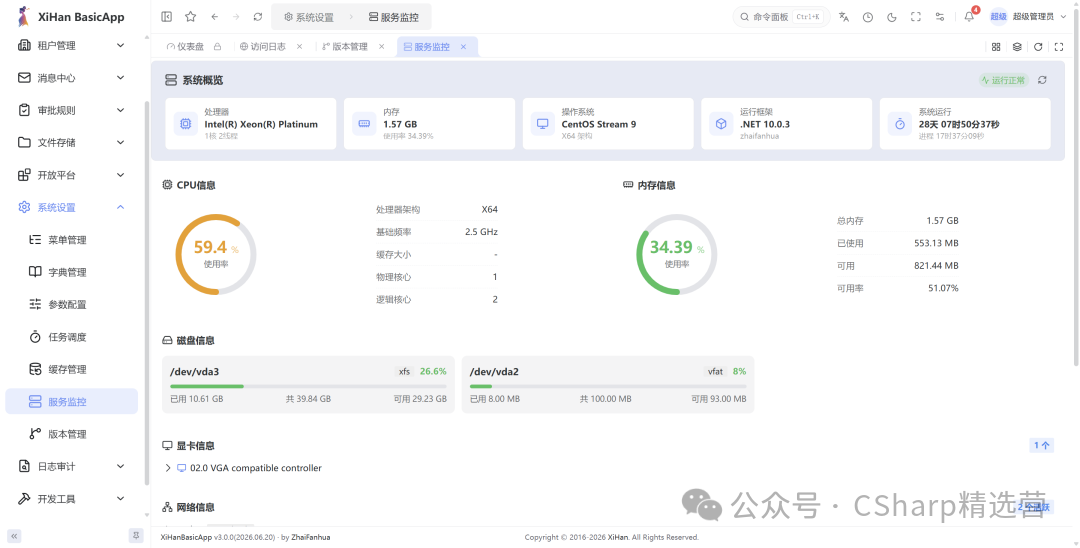Open 菜单管理 in the sidebar
The image size is (1080, 548).
click(x=72, y=240)
